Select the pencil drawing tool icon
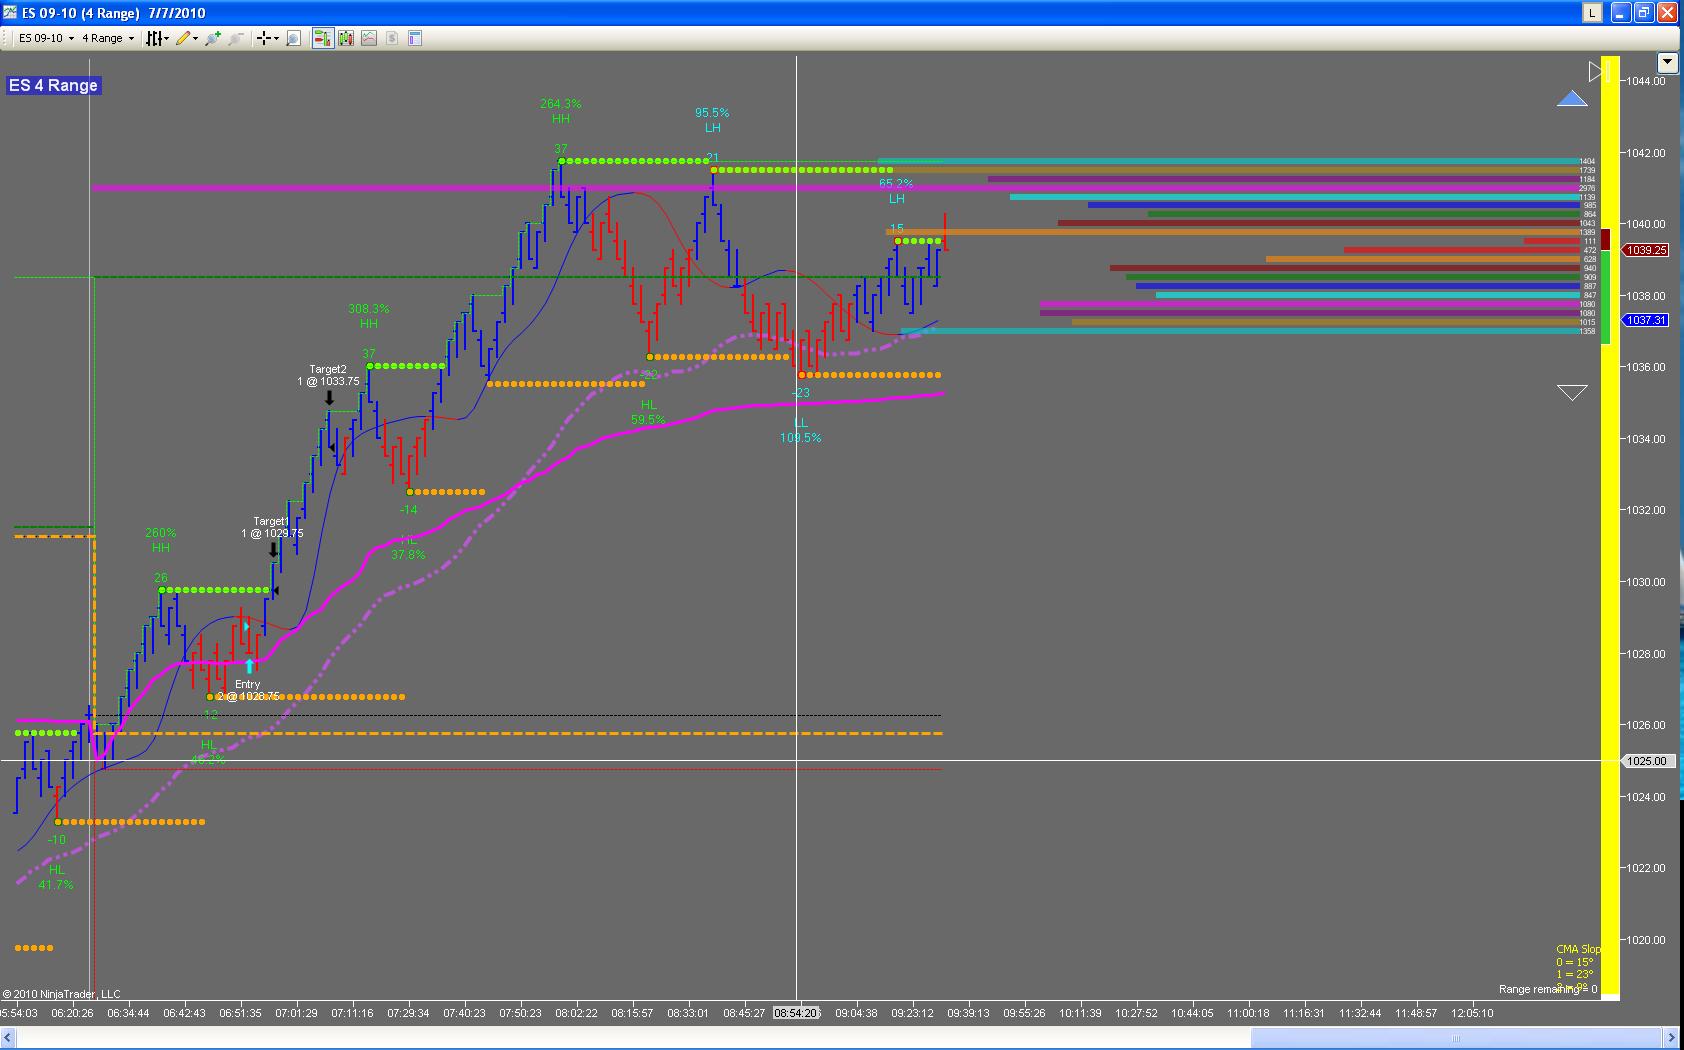Screen dimensions: 1684x1050 click(x=182, y=38)
